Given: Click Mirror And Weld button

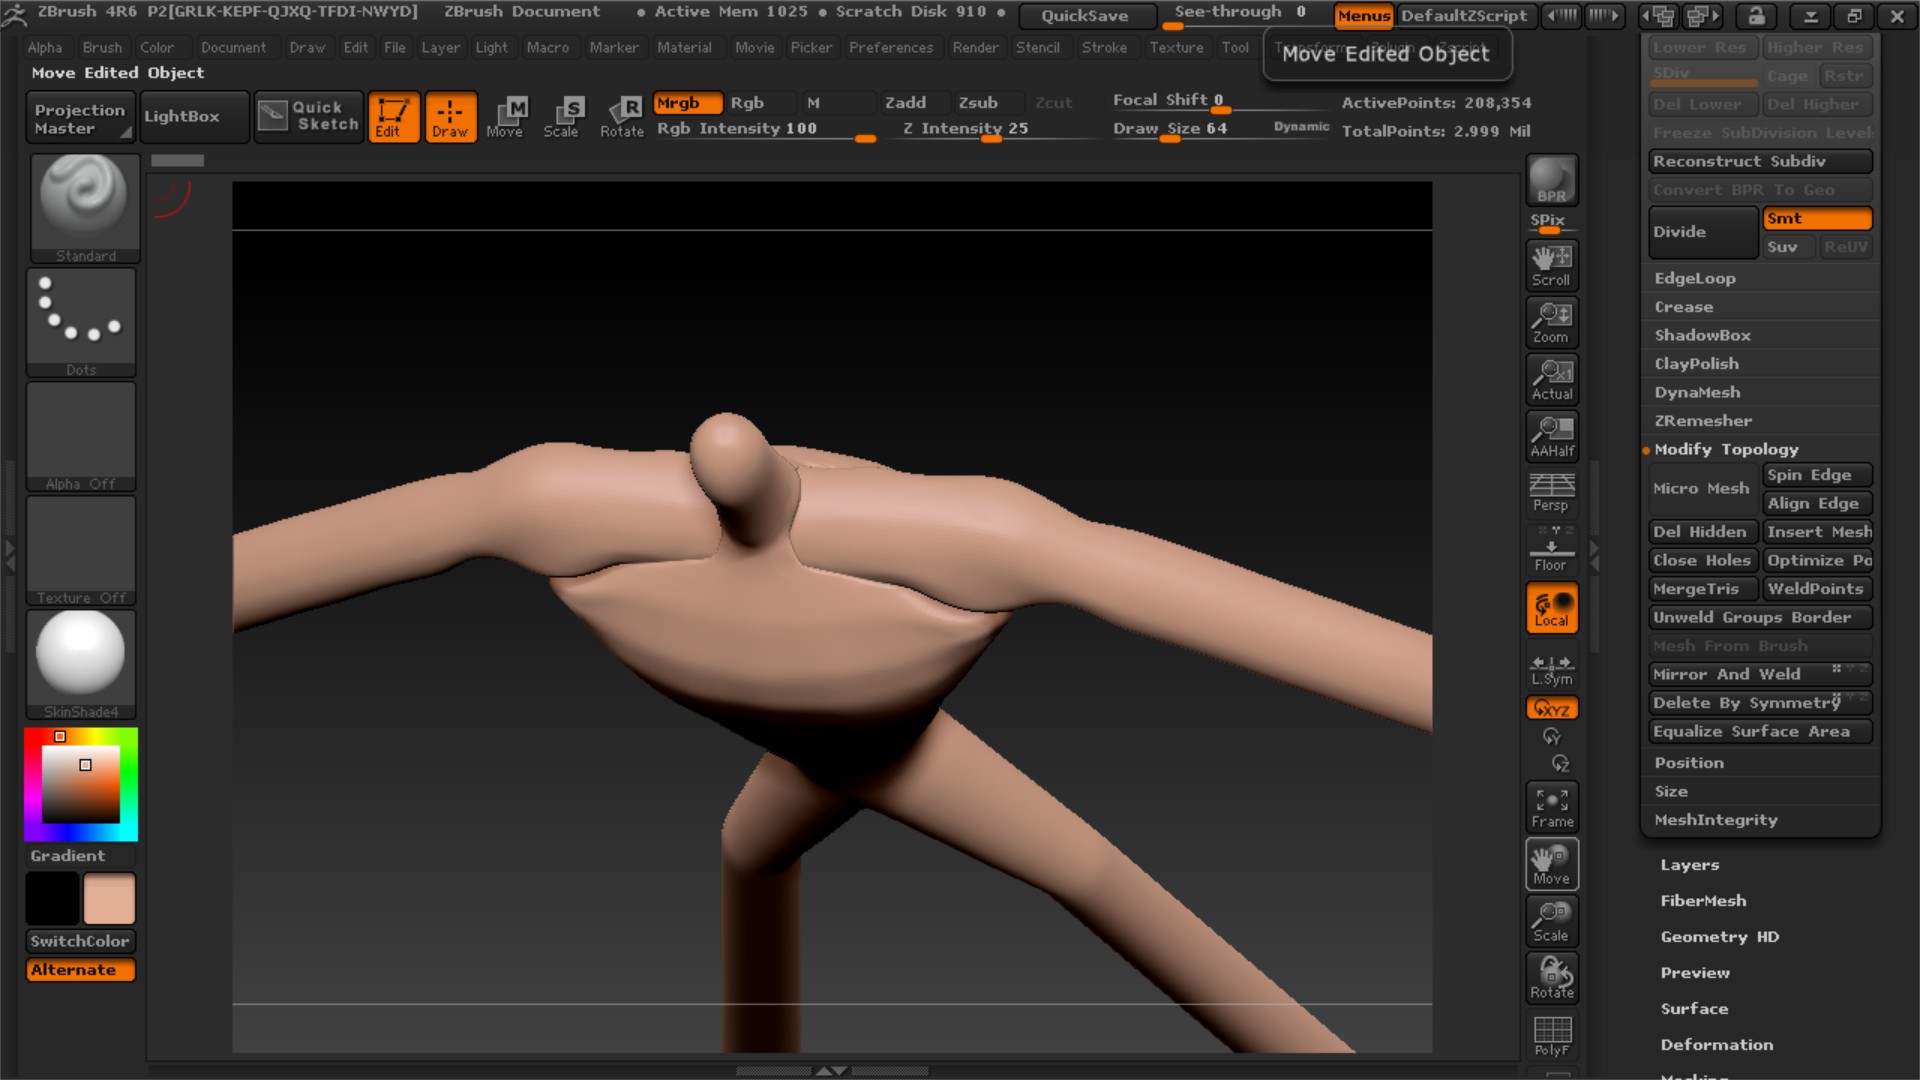Looking at the screenshot, I should click(1760, 674).
